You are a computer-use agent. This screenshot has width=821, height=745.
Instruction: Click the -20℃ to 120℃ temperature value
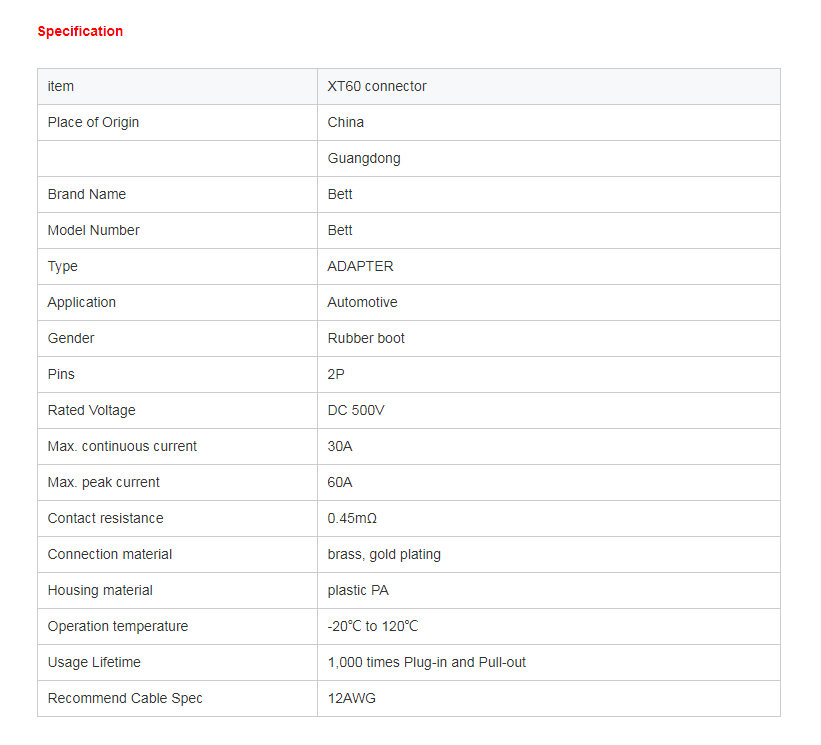coord(373,627)
